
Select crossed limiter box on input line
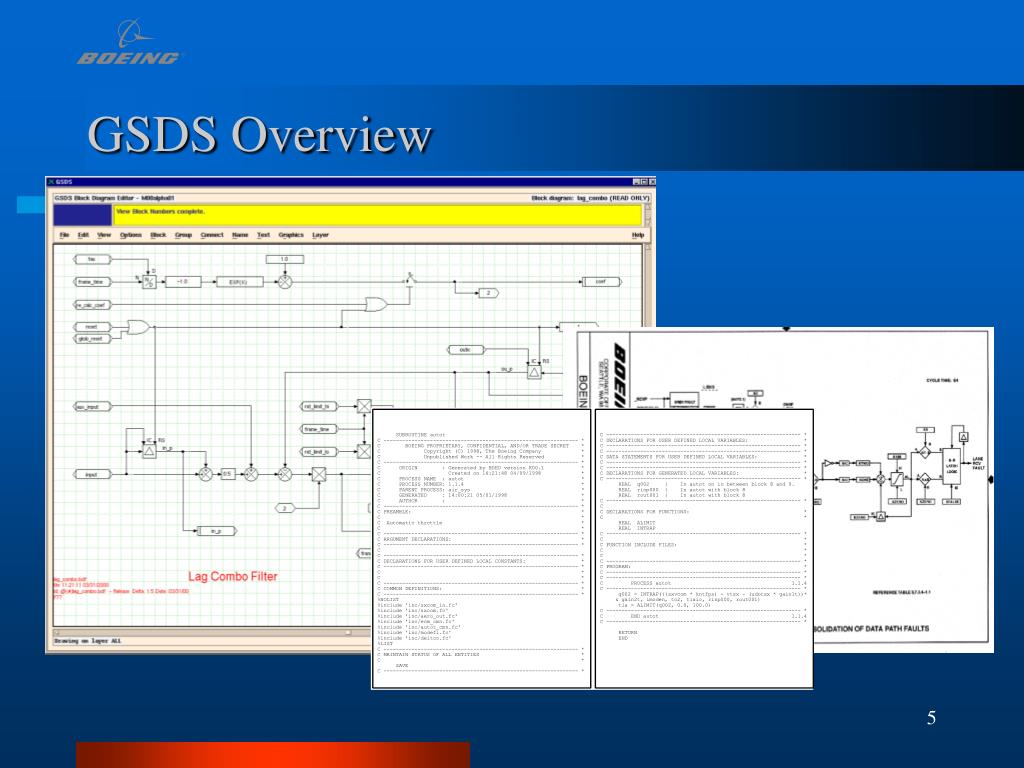319,475
